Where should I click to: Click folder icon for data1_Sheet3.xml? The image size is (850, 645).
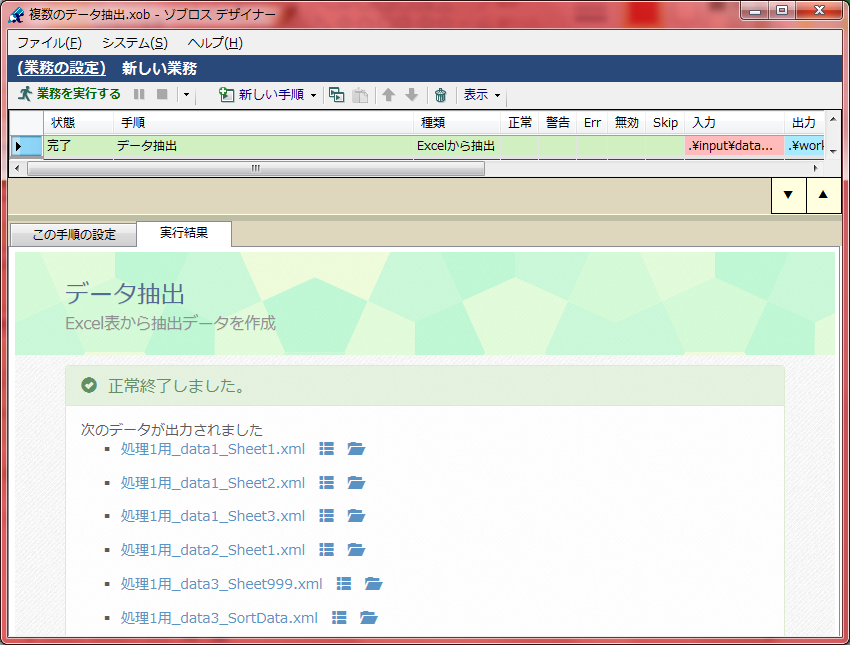356,516
